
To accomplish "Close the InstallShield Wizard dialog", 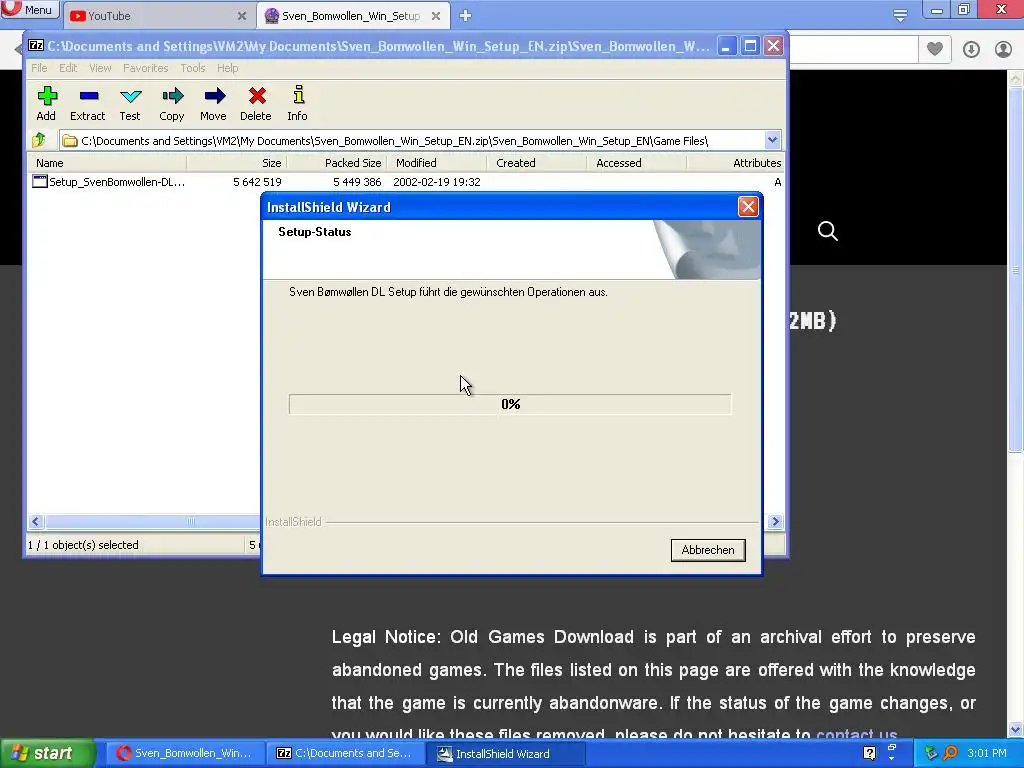I will 748,206.
